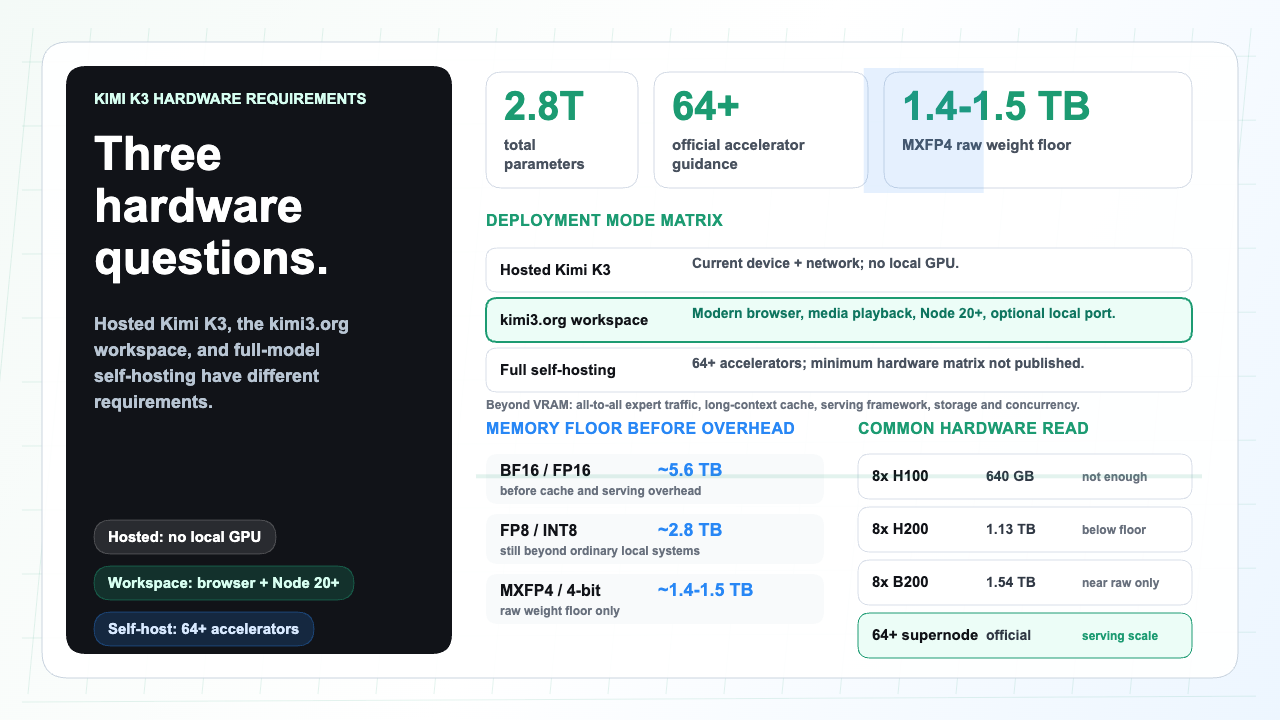Click the 'Modern browser, media playback' description
1280x720 pixels.
(904, 313)
